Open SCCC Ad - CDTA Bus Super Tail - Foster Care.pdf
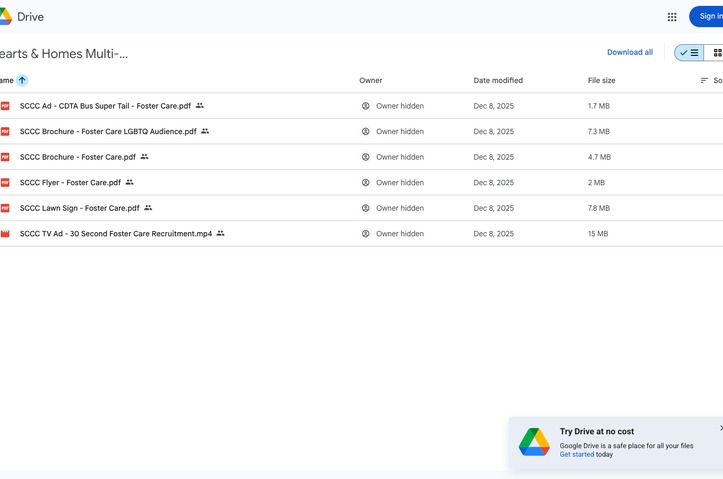Screen dimensions: 723x479 pyautogui.click(x=105, y=106)
